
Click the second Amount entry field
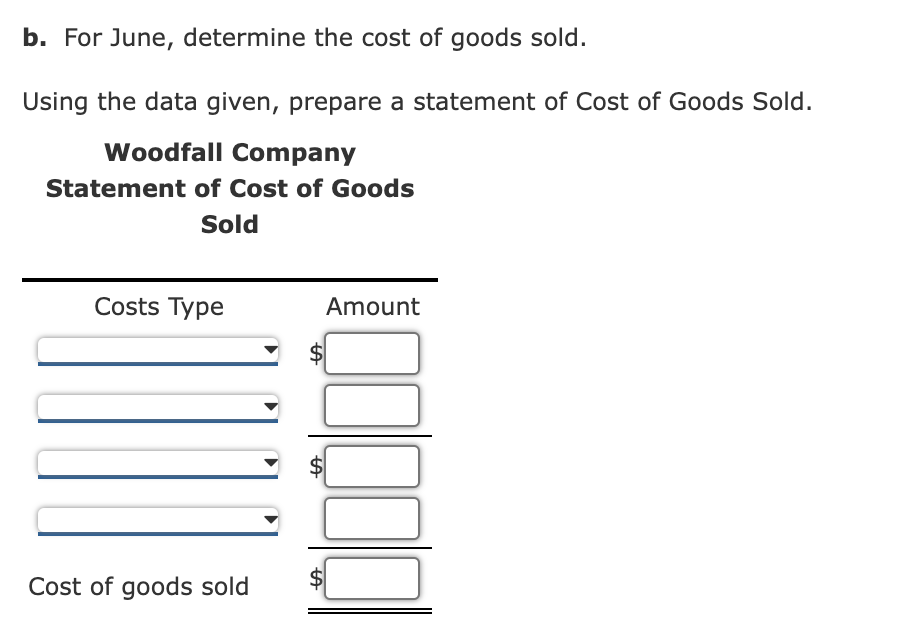pos(371,404)
